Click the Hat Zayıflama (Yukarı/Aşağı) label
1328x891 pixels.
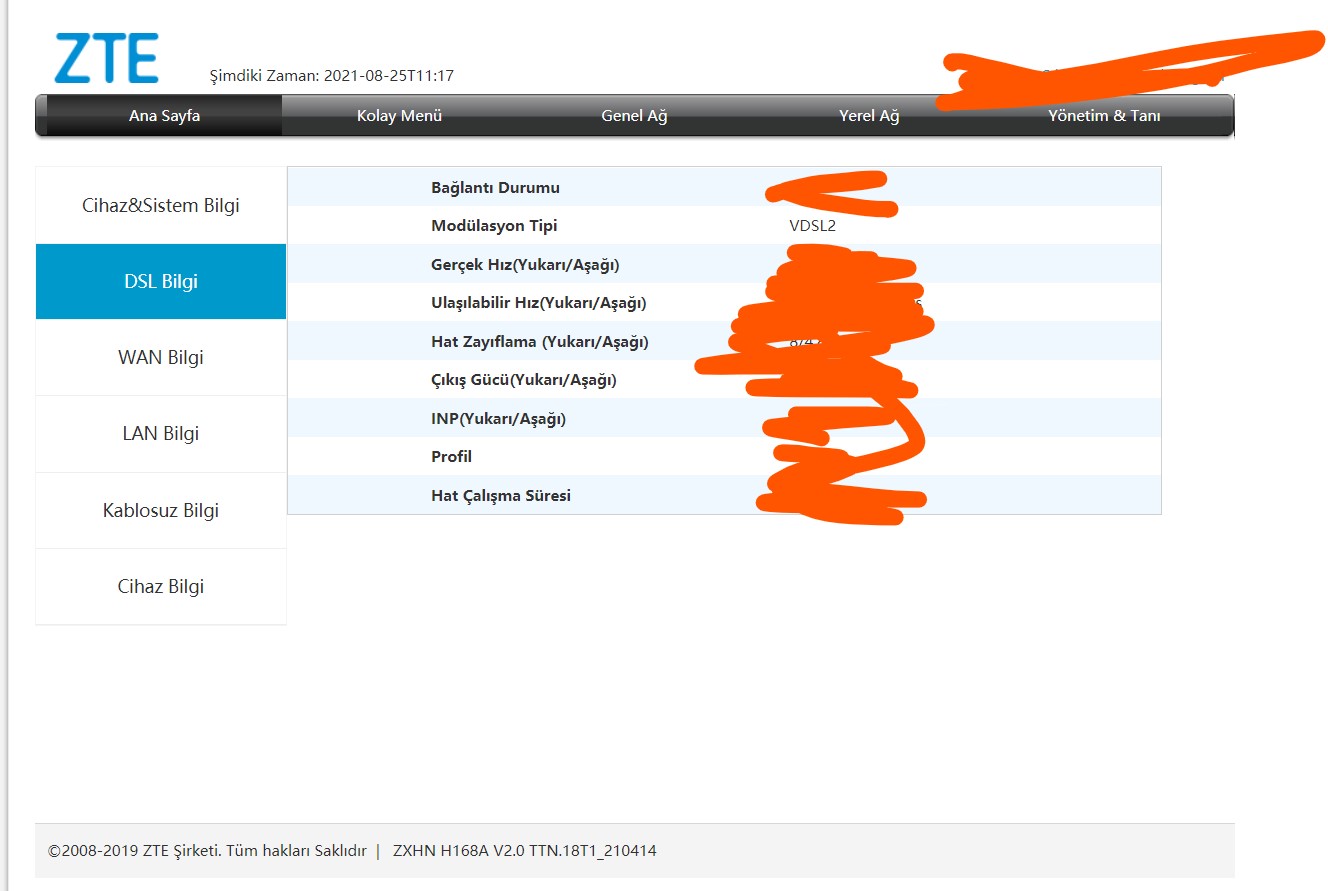540,342
